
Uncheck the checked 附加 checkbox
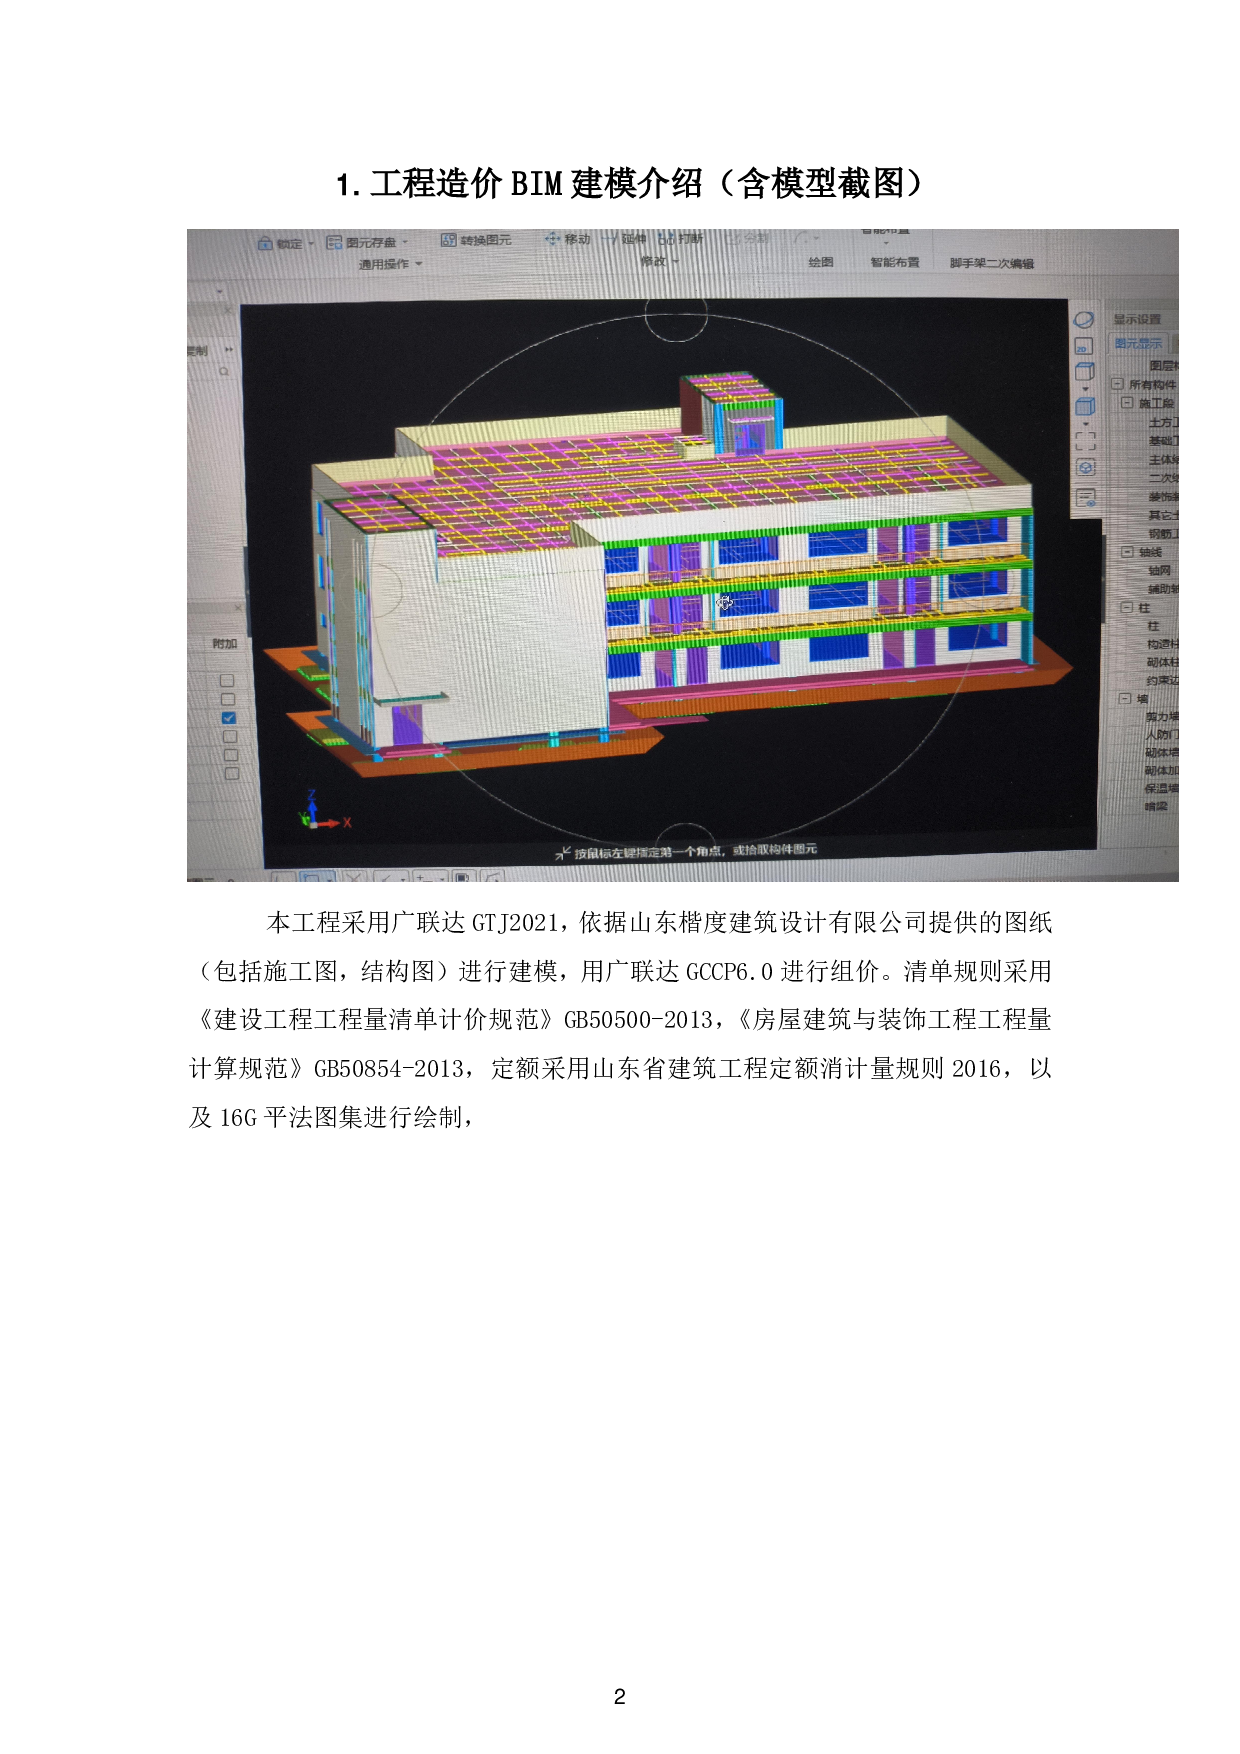[x=229, y=718]
